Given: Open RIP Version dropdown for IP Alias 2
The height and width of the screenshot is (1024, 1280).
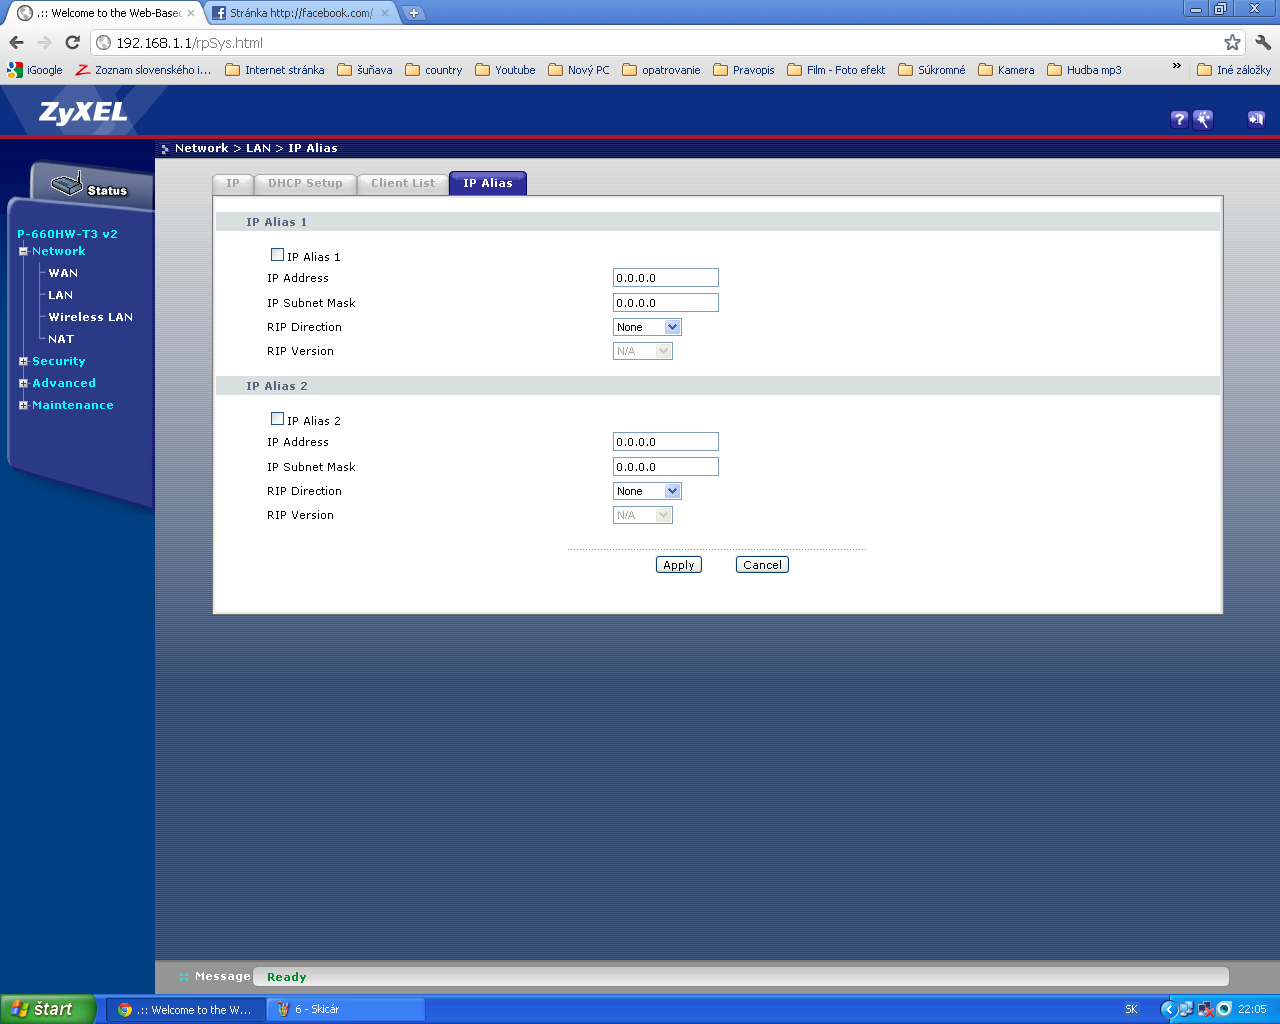Looking at the screenshot, I should coord(643,515).
